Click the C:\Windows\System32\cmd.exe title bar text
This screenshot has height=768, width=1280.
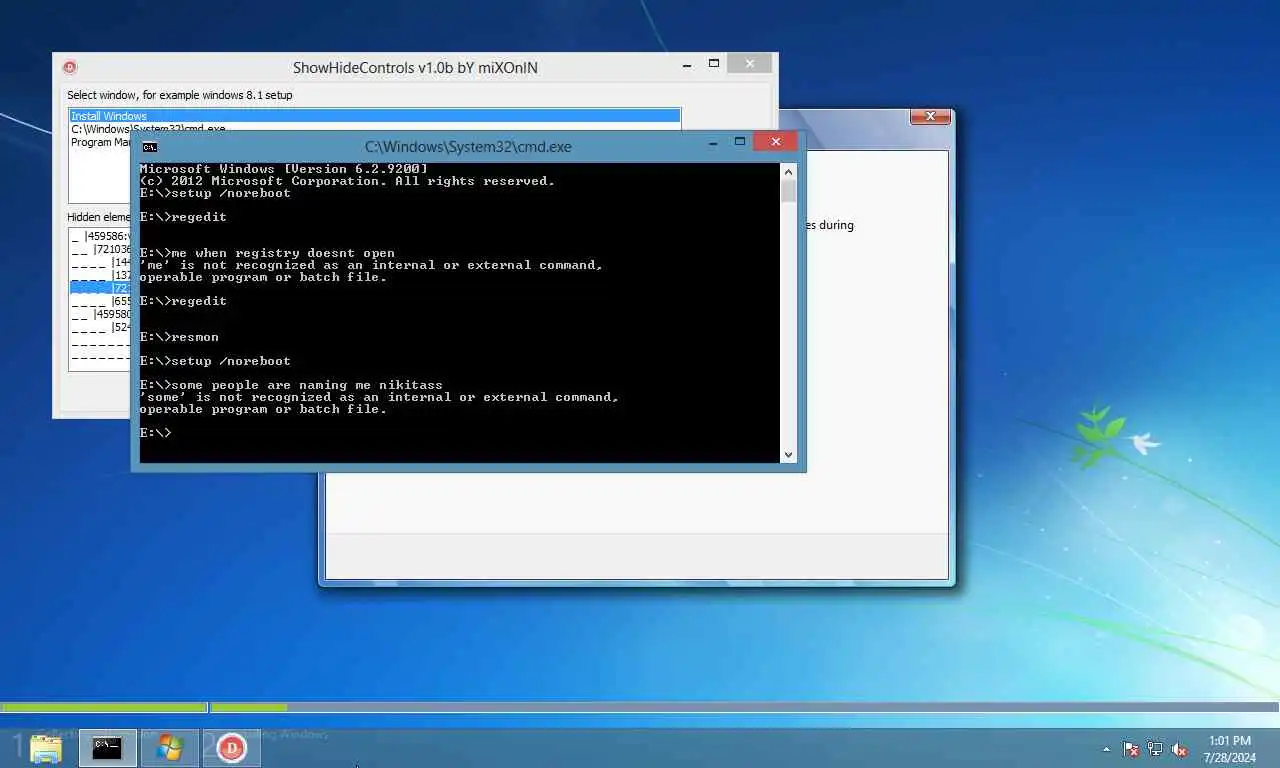(468, 146)
